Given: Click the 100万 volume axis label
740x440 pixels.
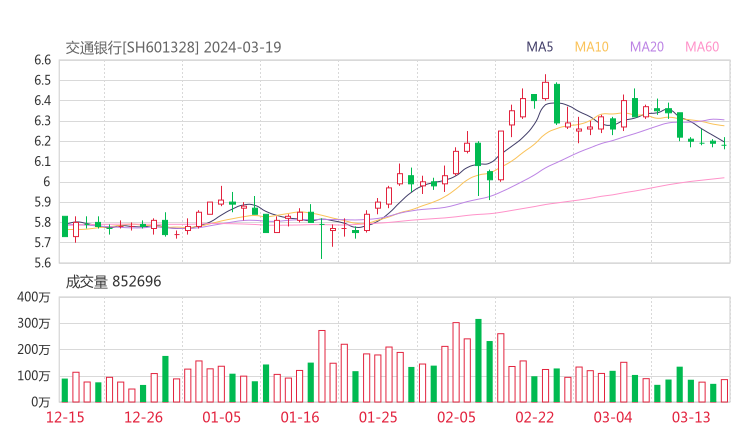Looking at the screenshot, I should (33, 376).
